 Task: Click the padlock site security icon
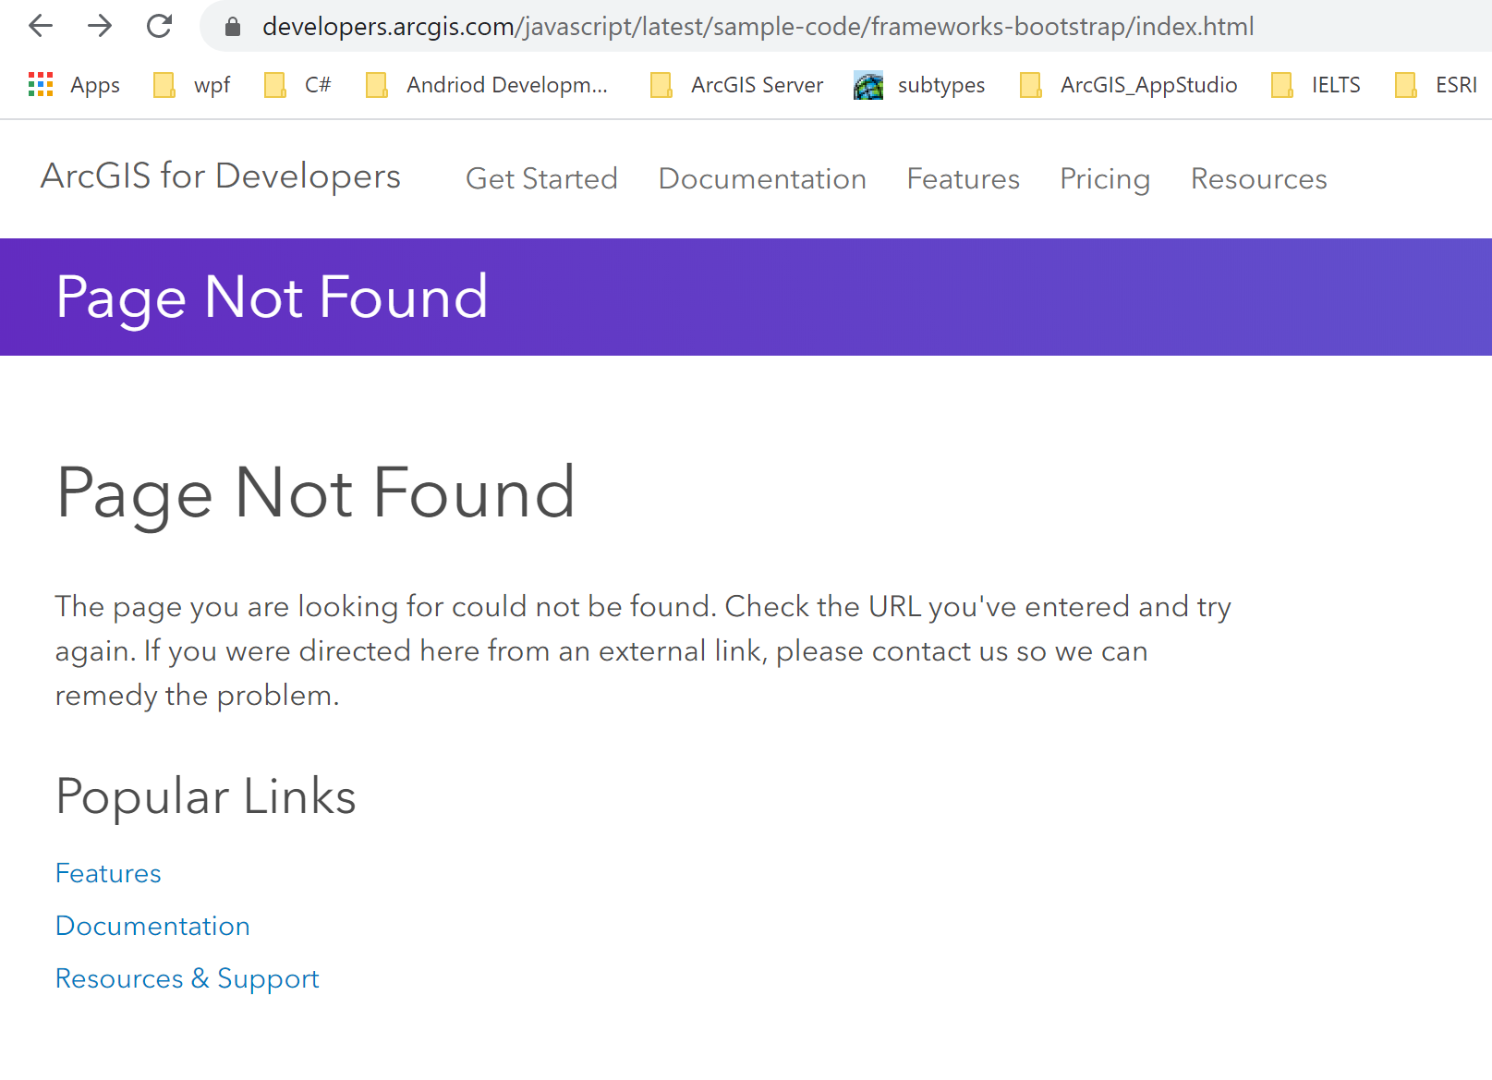tap(233, 27)
